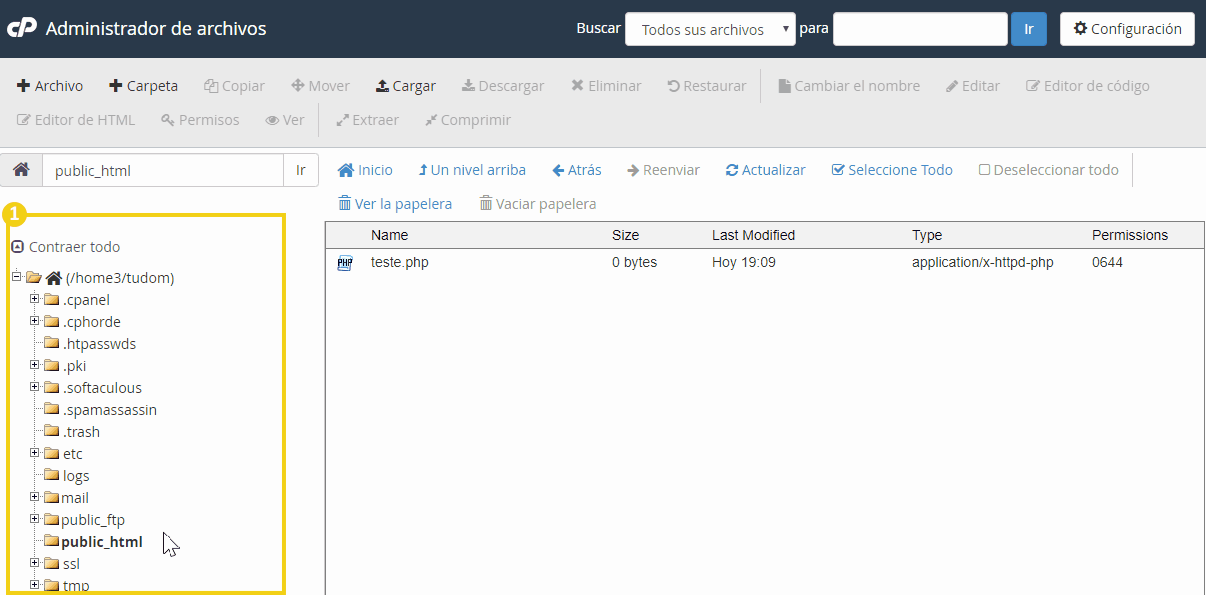1206x595 pixels.
Task: Sort by the Permissions column
Action: click(x=1130, y=235)
